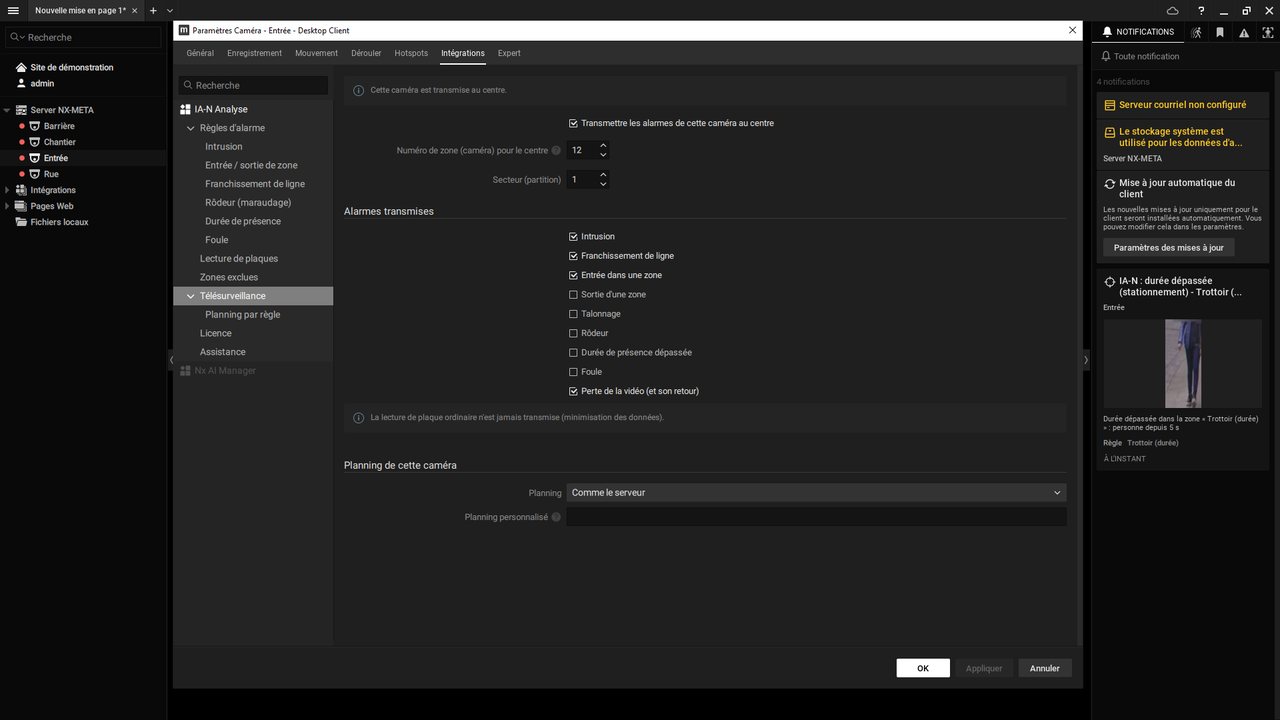Show the motion events panel tab
Image resolution: width=1280 pixels, height=720 pixels.
(x=1196, y=32)
